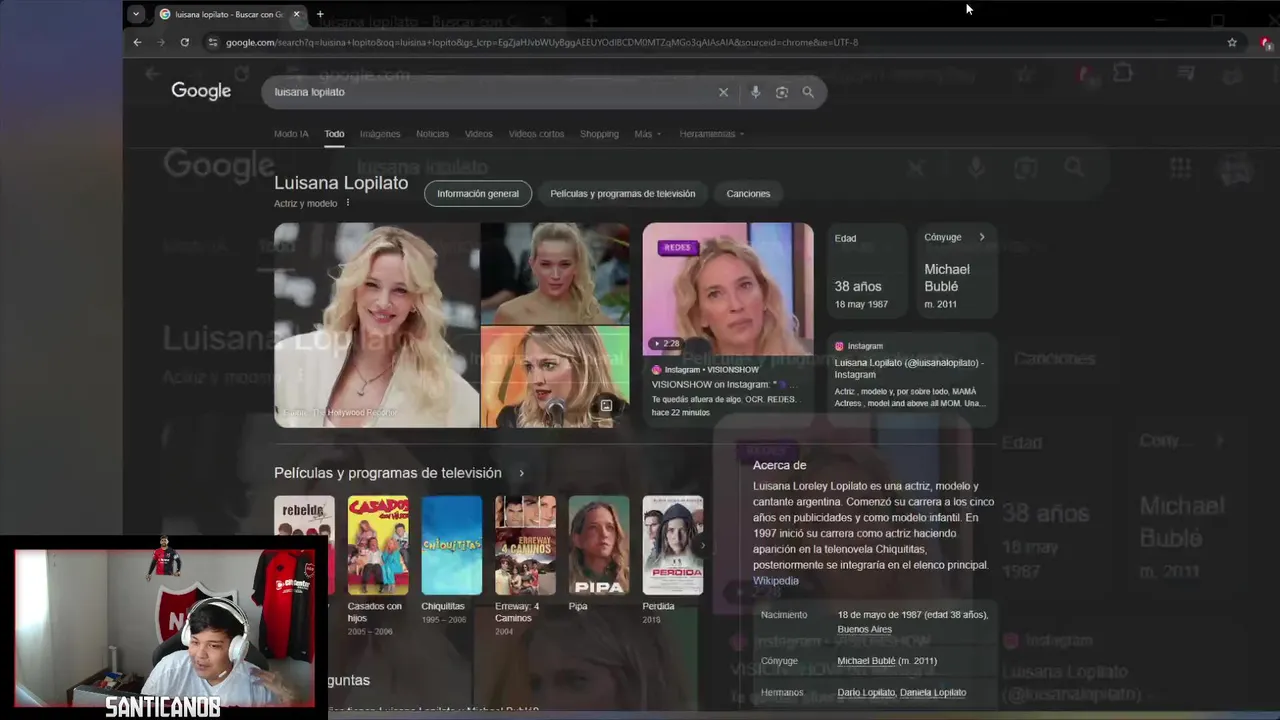Expand the Cónyuge card chevron
Viewport: 1280px width, 720px height.
[982, 237]
